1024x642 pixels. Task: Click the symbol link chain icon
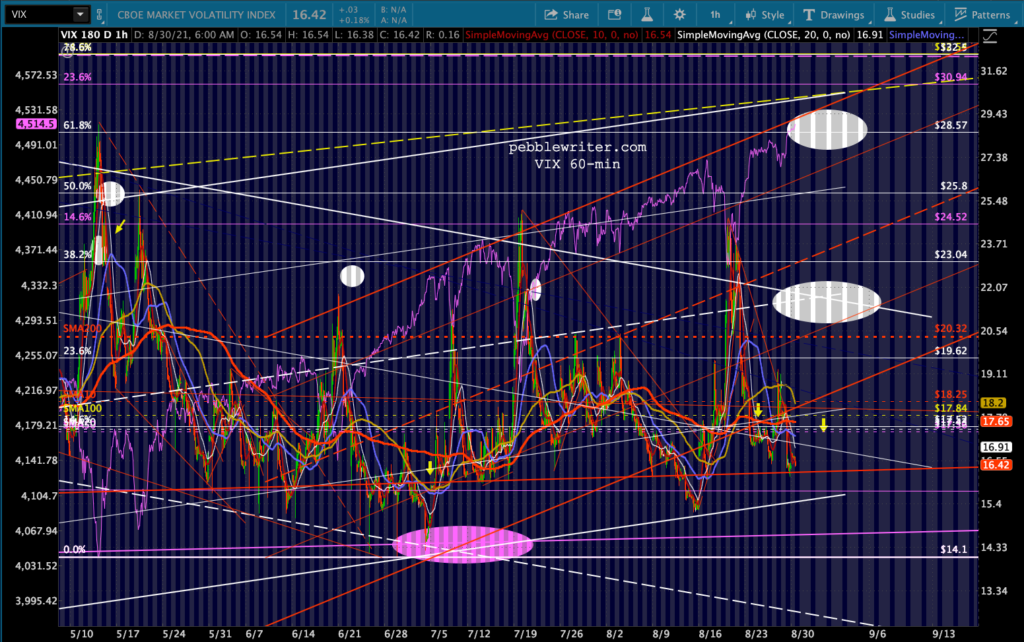click(x=99, y=14)
